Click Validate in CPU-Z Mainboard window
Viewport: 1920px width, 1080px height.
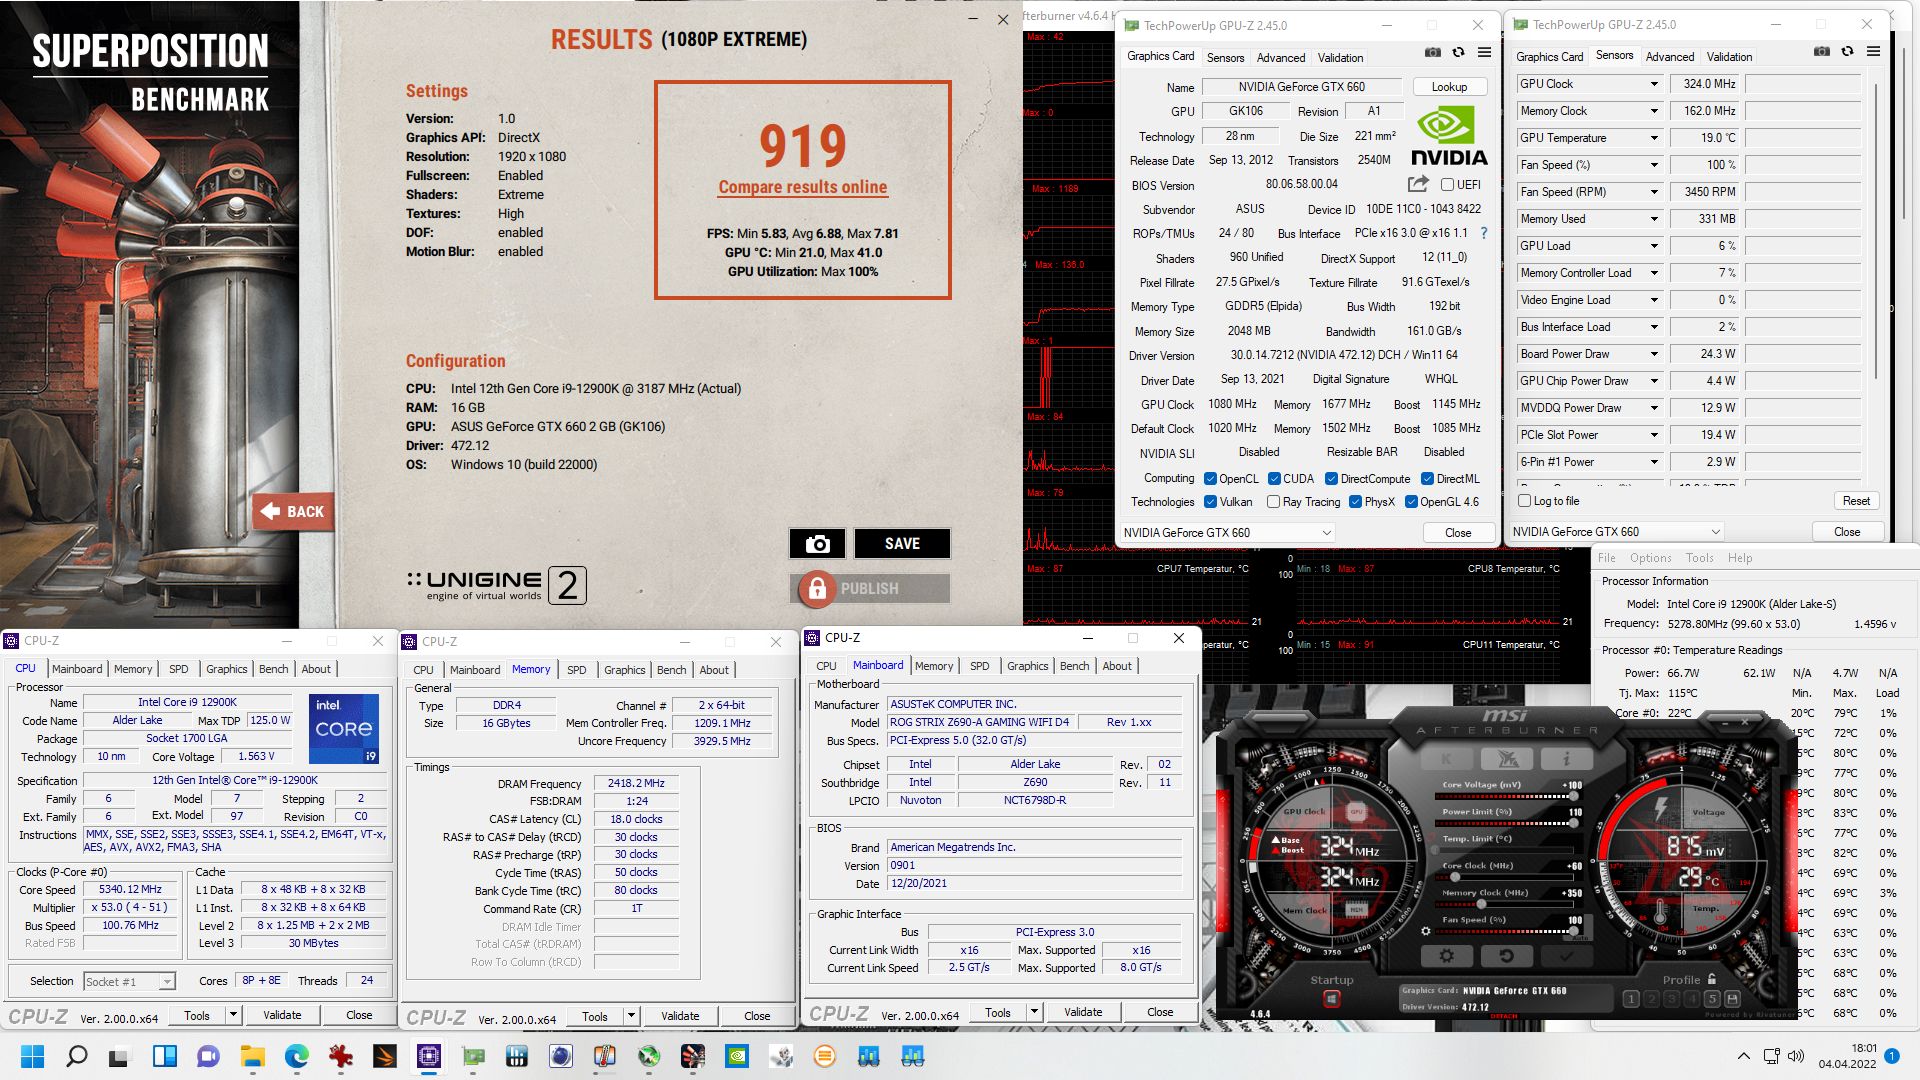[1083, 1012]
